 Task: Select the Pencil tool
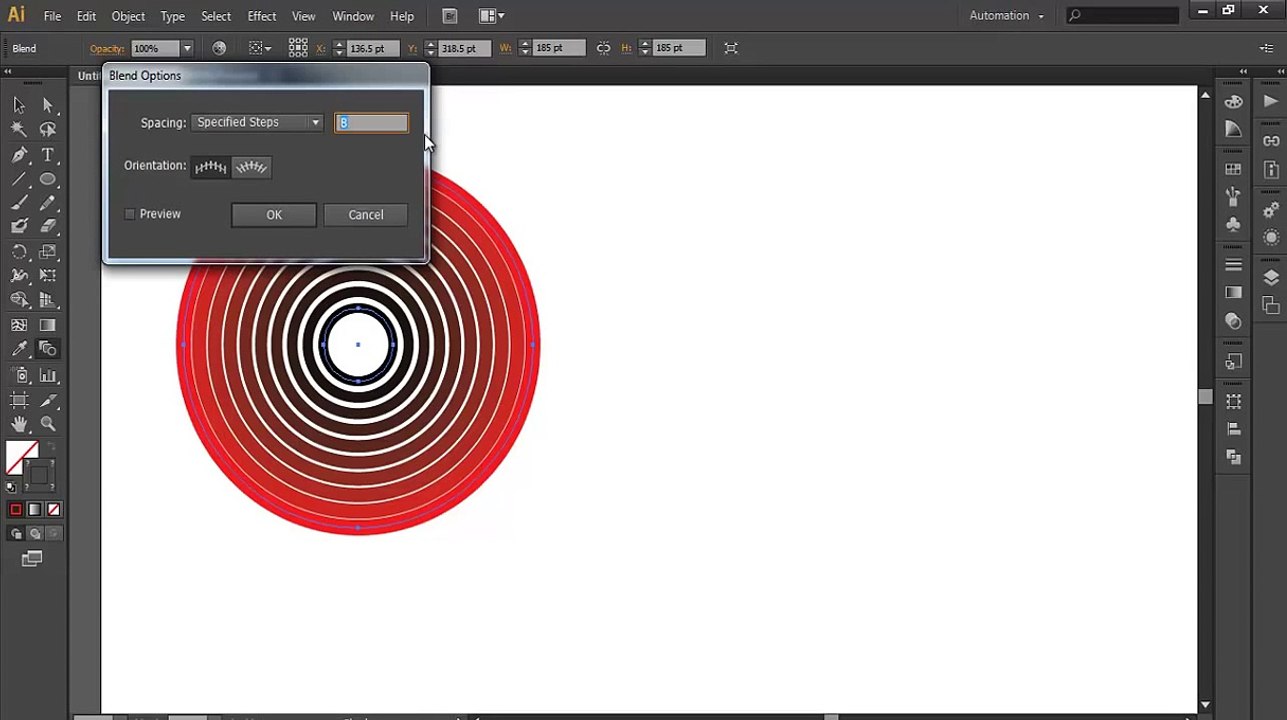(x=47, y=203)
